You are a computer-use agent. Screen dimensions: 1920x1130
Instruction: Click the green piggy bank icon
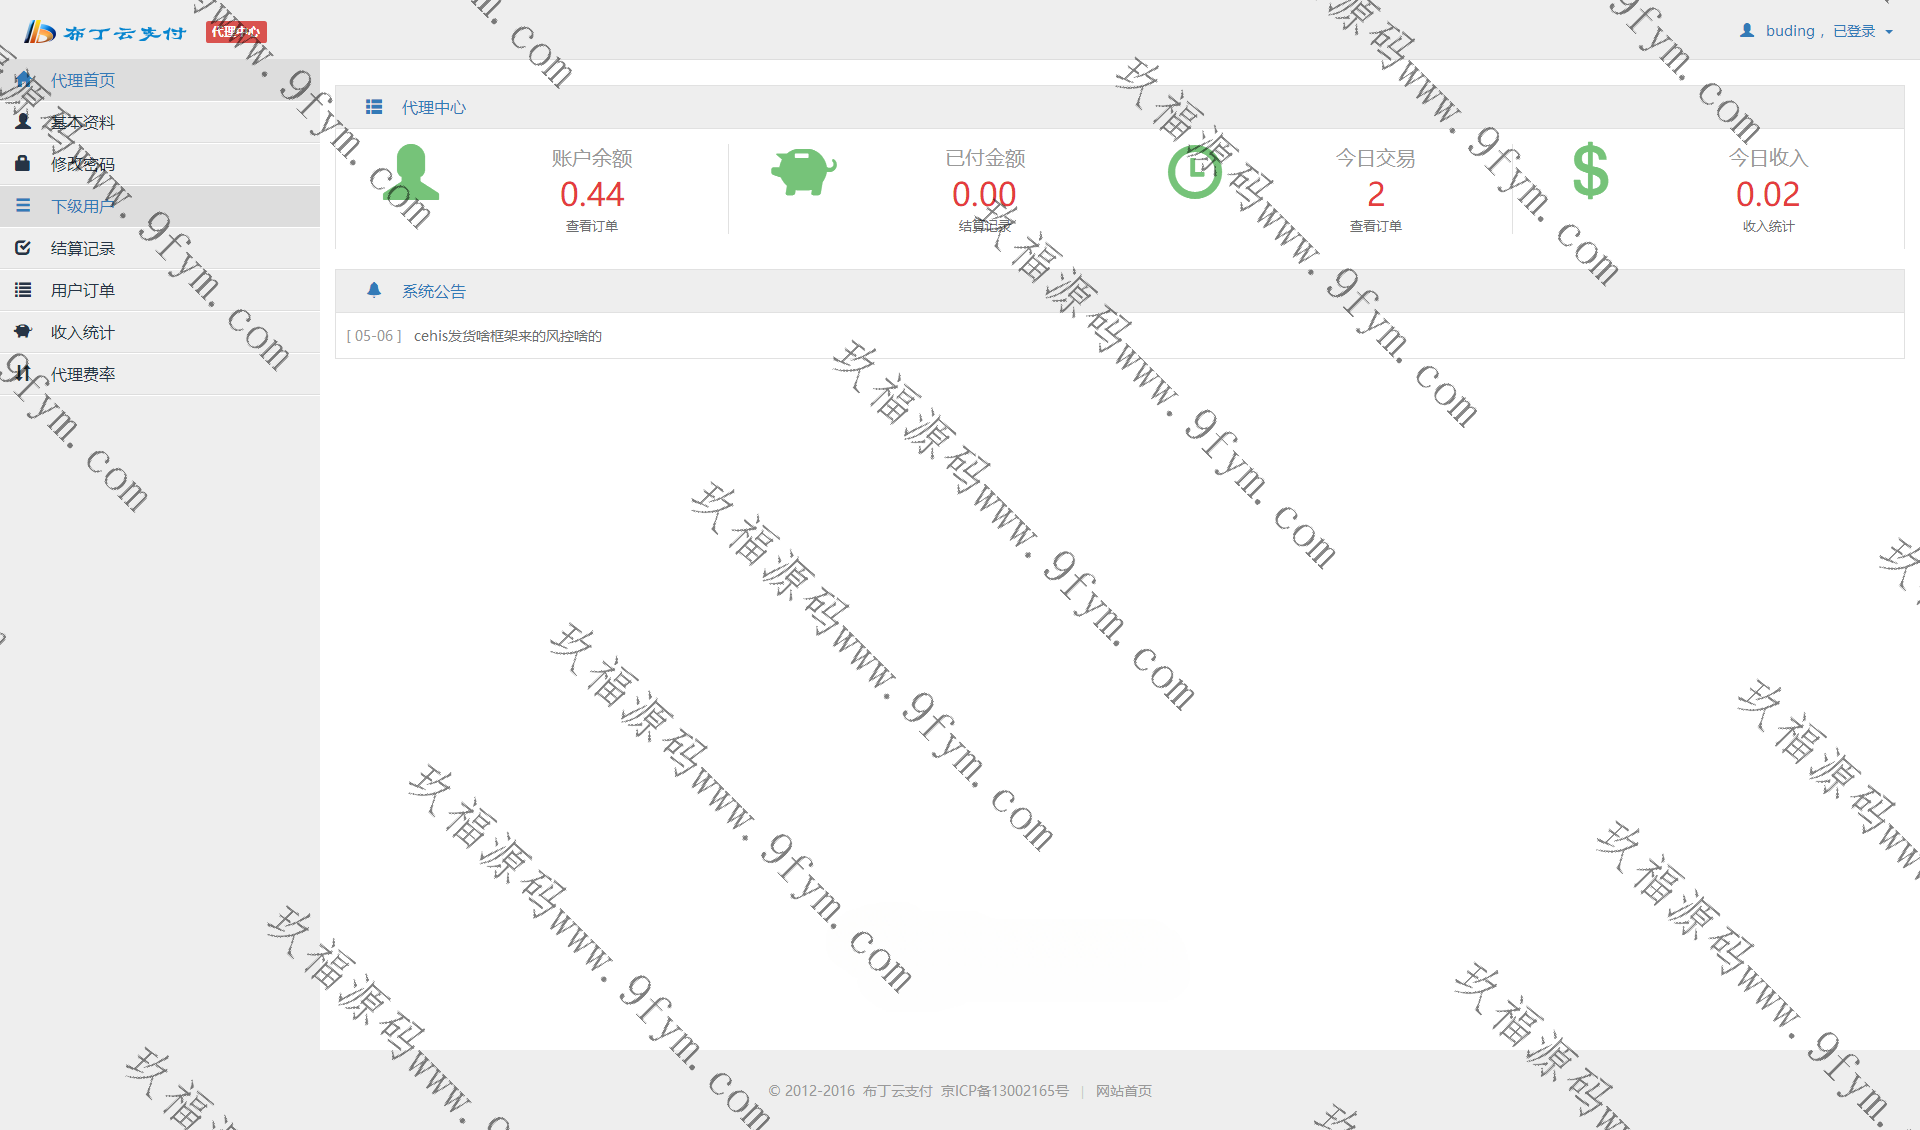[x=803, y=171]
